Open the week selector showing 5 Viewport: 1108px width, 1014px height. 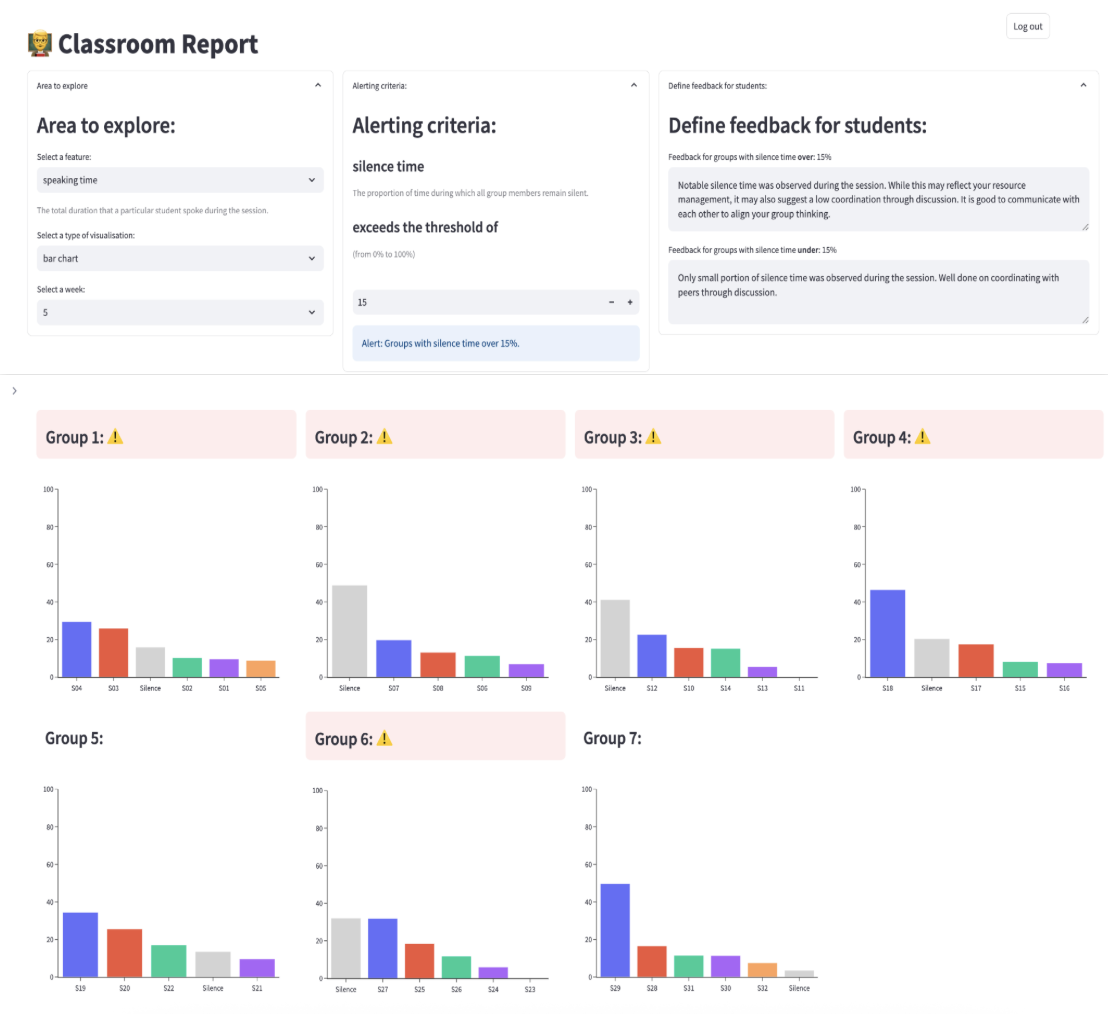tap(180, 312)
